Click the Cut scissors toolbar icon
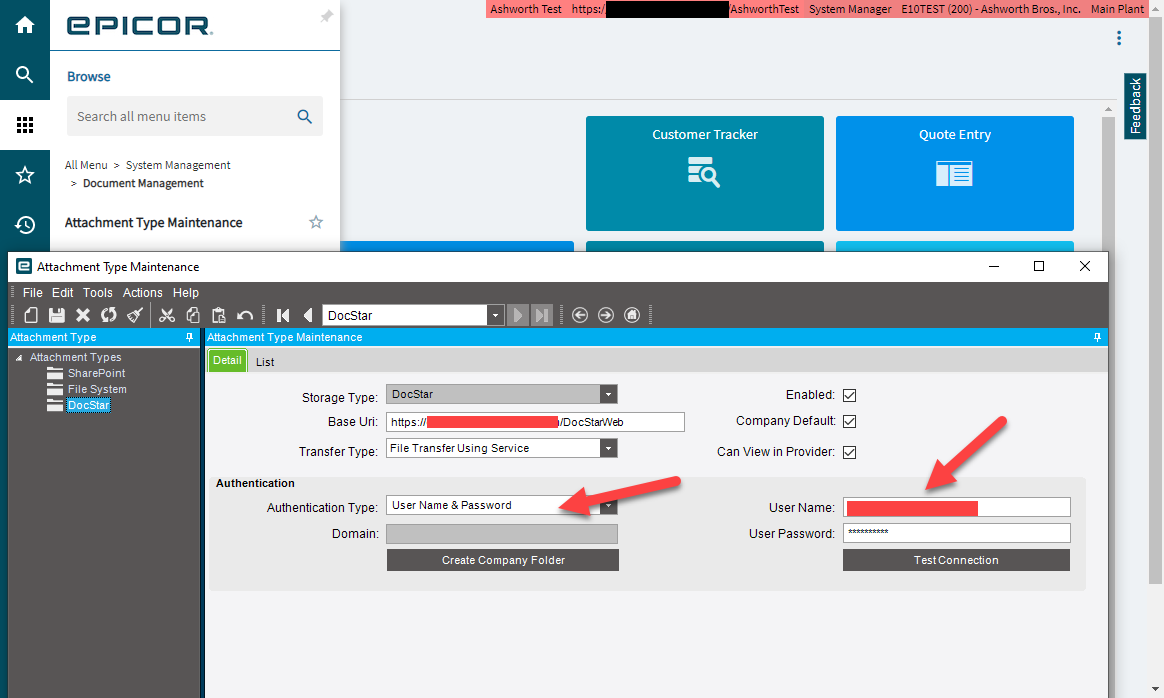This screenshot has width=1164, height=698. coord(167,316)
